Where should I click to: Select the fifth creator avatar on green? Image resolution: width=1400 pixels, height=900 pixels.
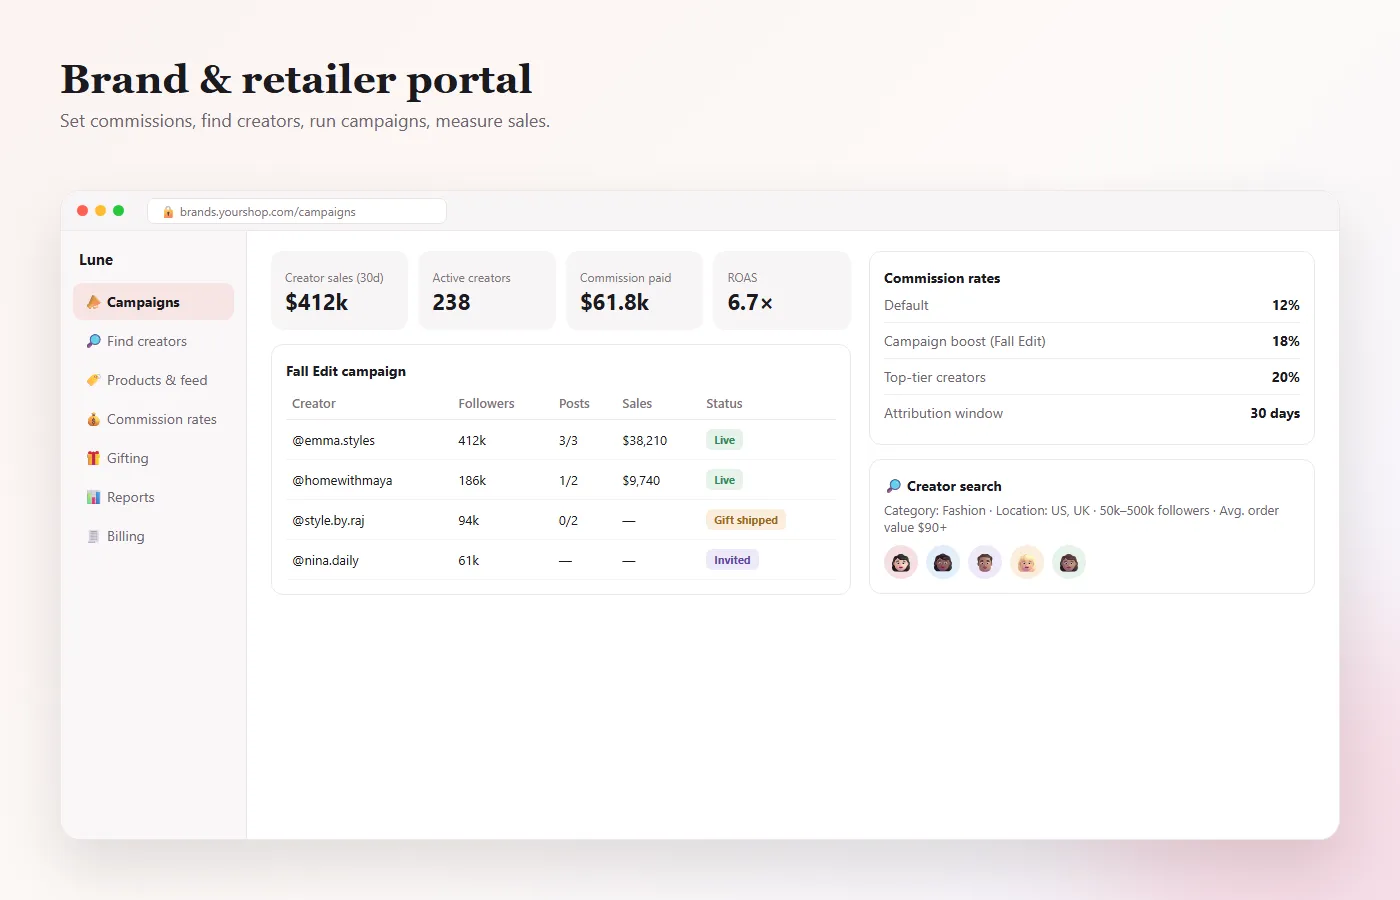coord(1069,562)
